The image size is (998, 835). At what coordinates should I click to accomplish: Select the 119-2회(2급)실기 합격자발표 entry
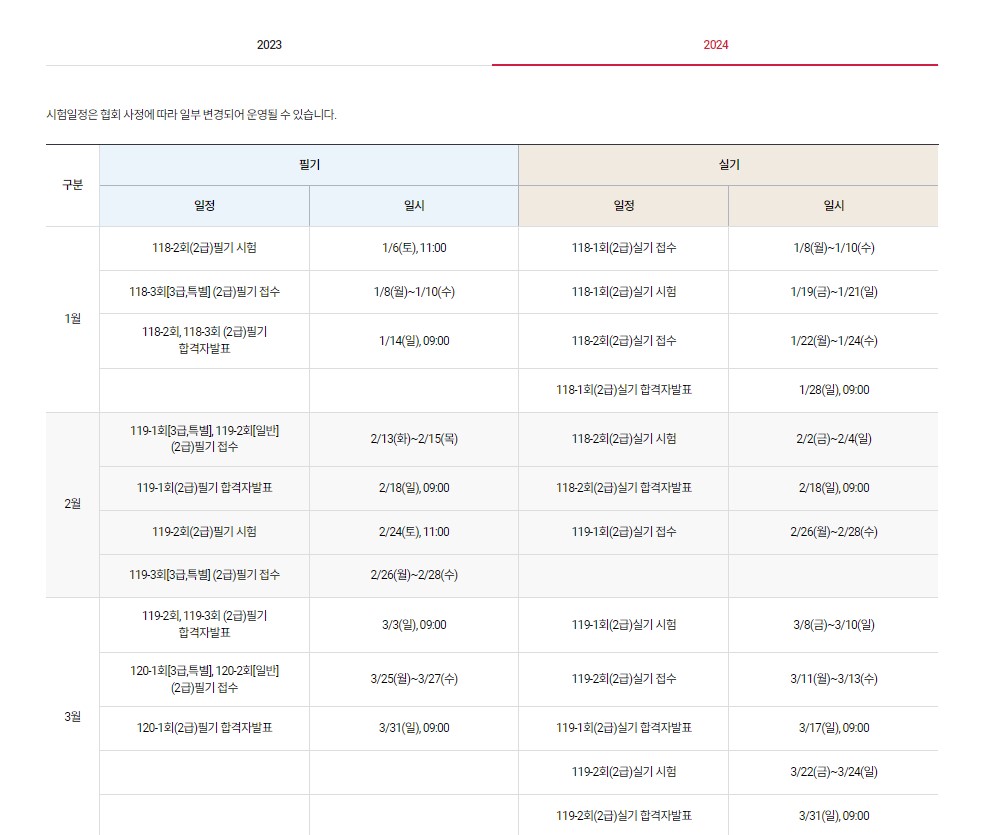tap(623, 815)
